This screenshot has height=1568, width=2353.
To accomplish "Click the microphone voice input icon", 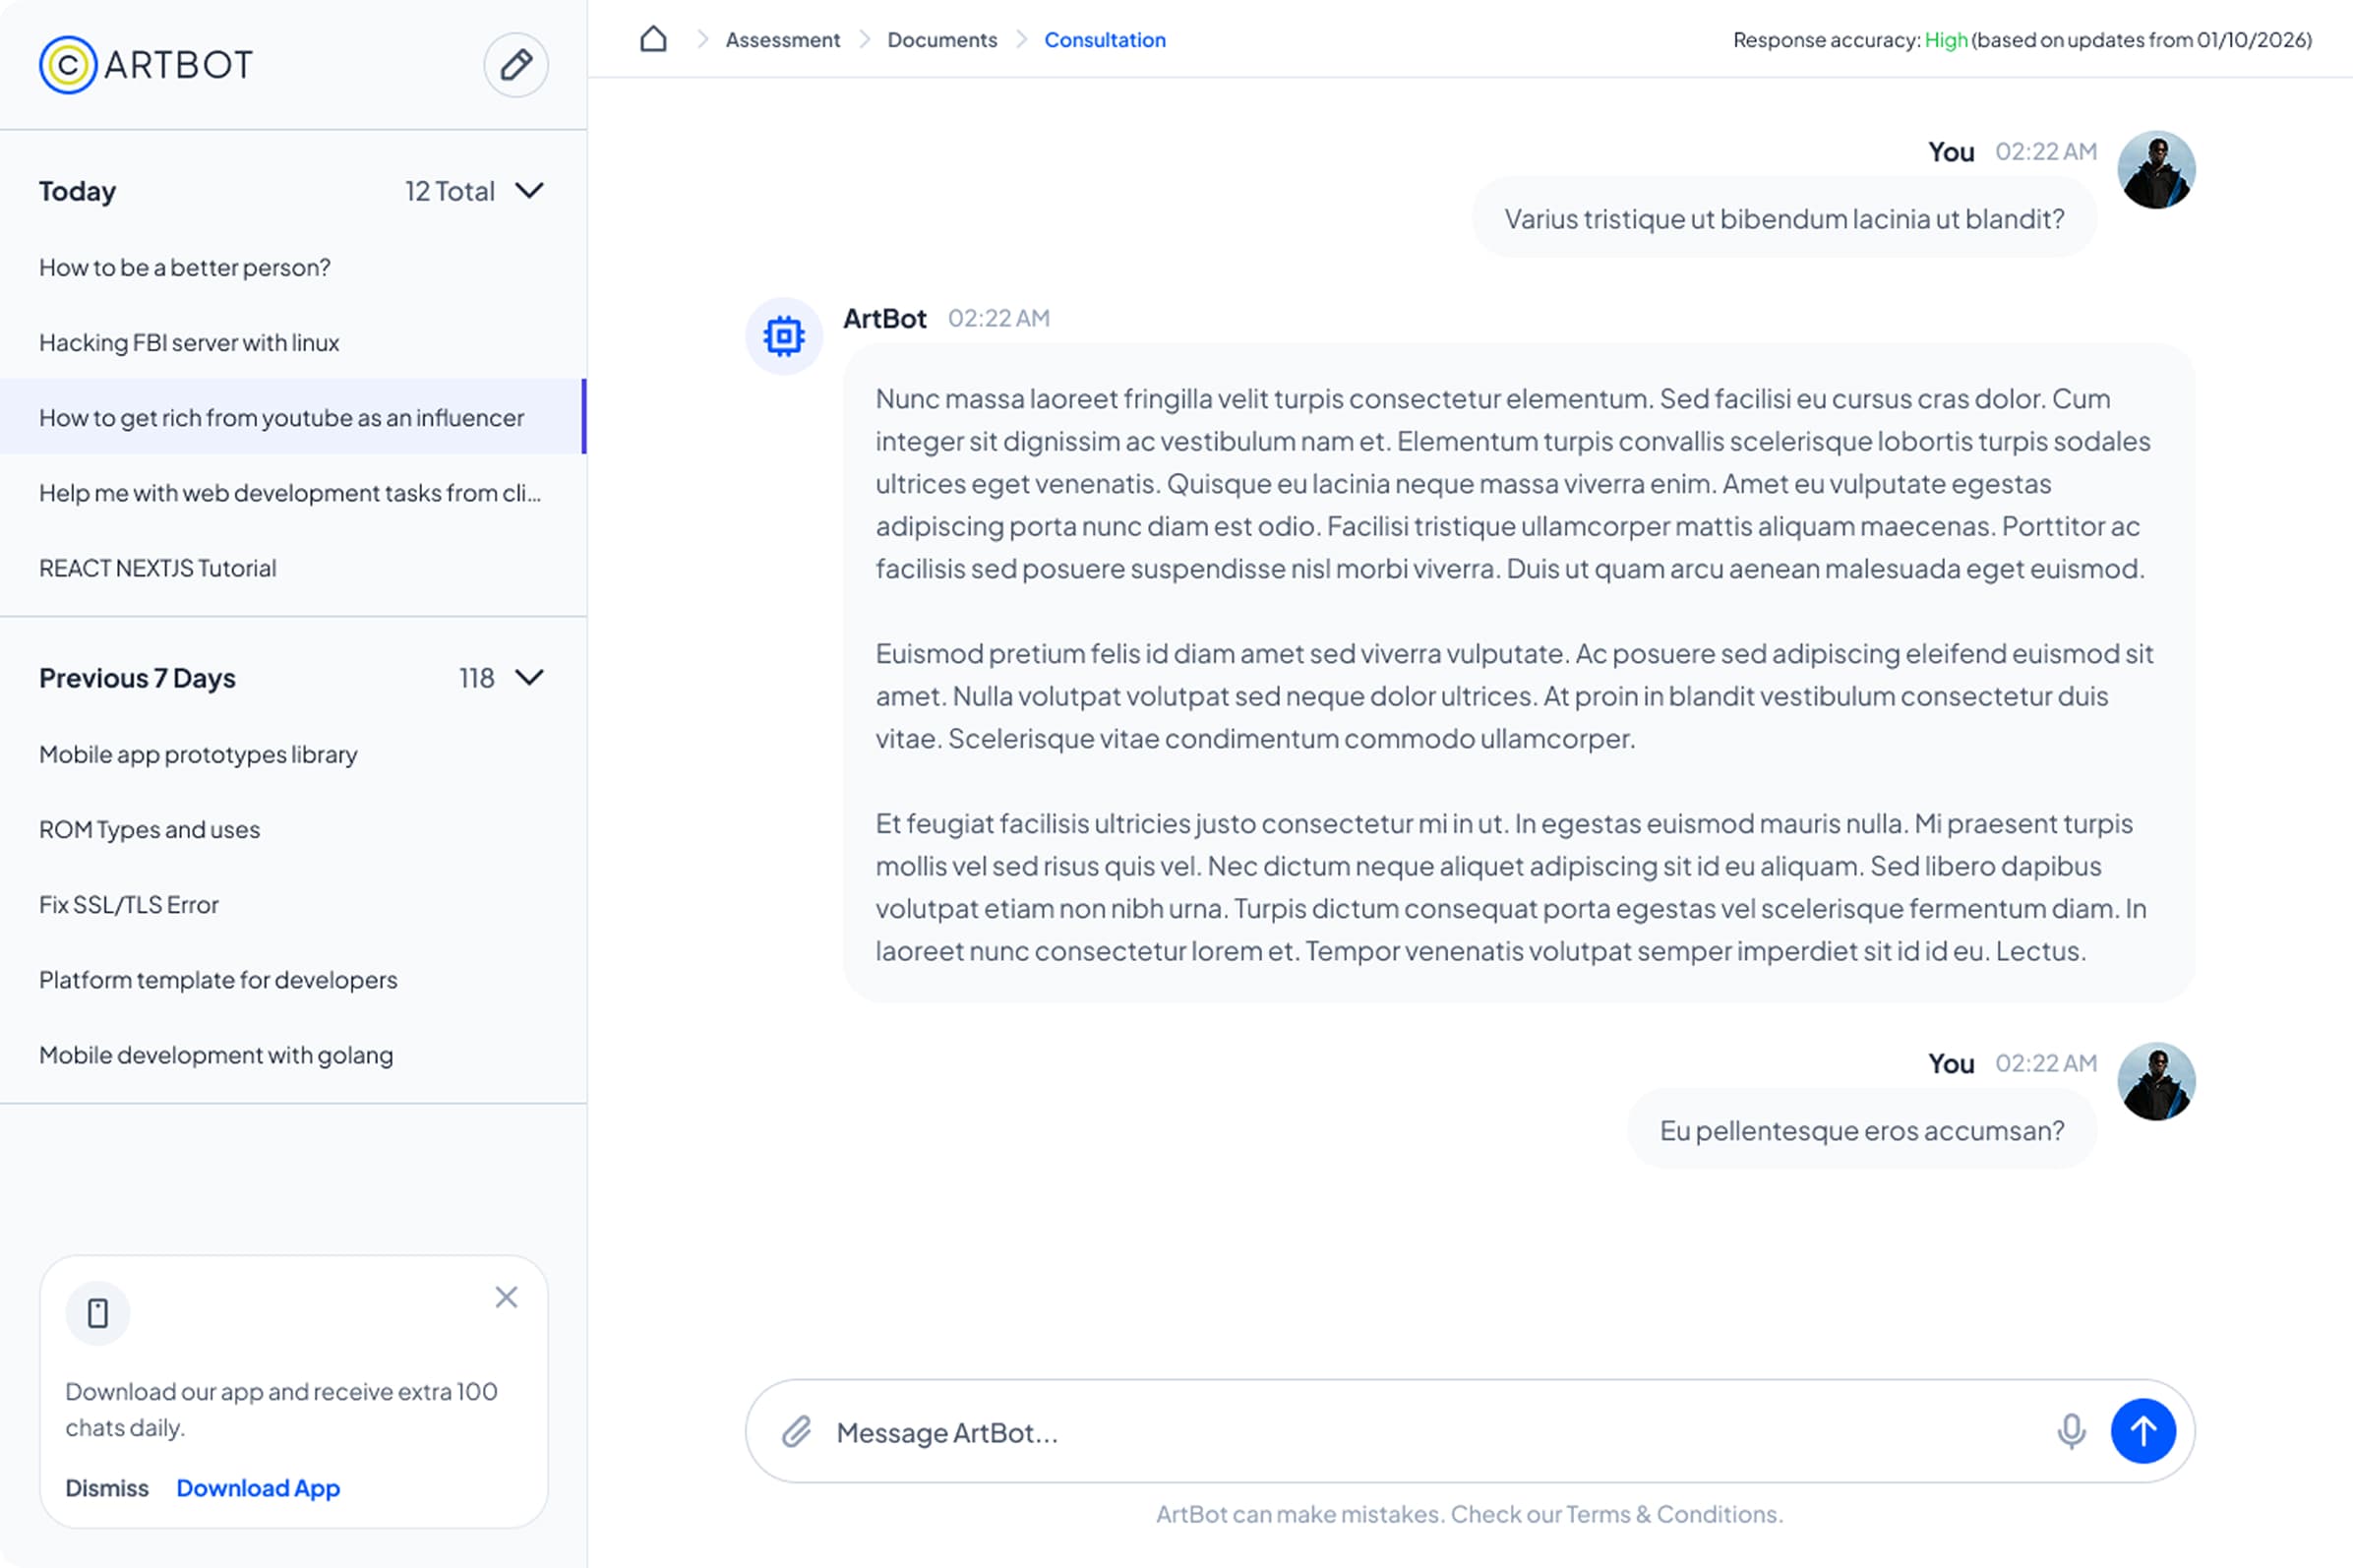I will pos(2071,1431).
